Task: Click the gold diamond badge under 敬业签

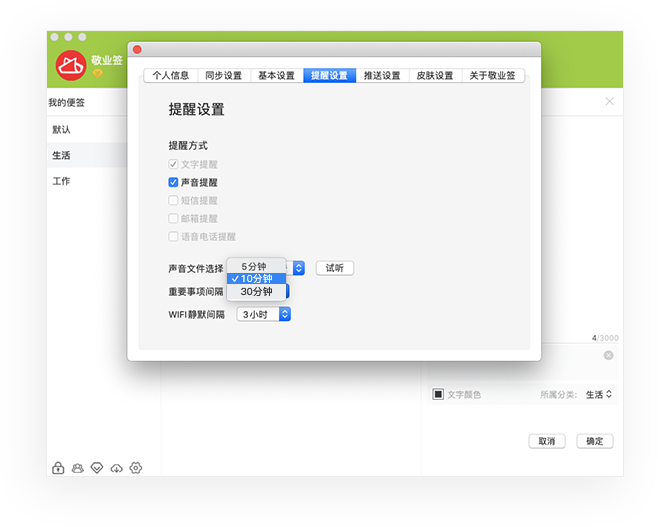Action: tap(98, 74)
